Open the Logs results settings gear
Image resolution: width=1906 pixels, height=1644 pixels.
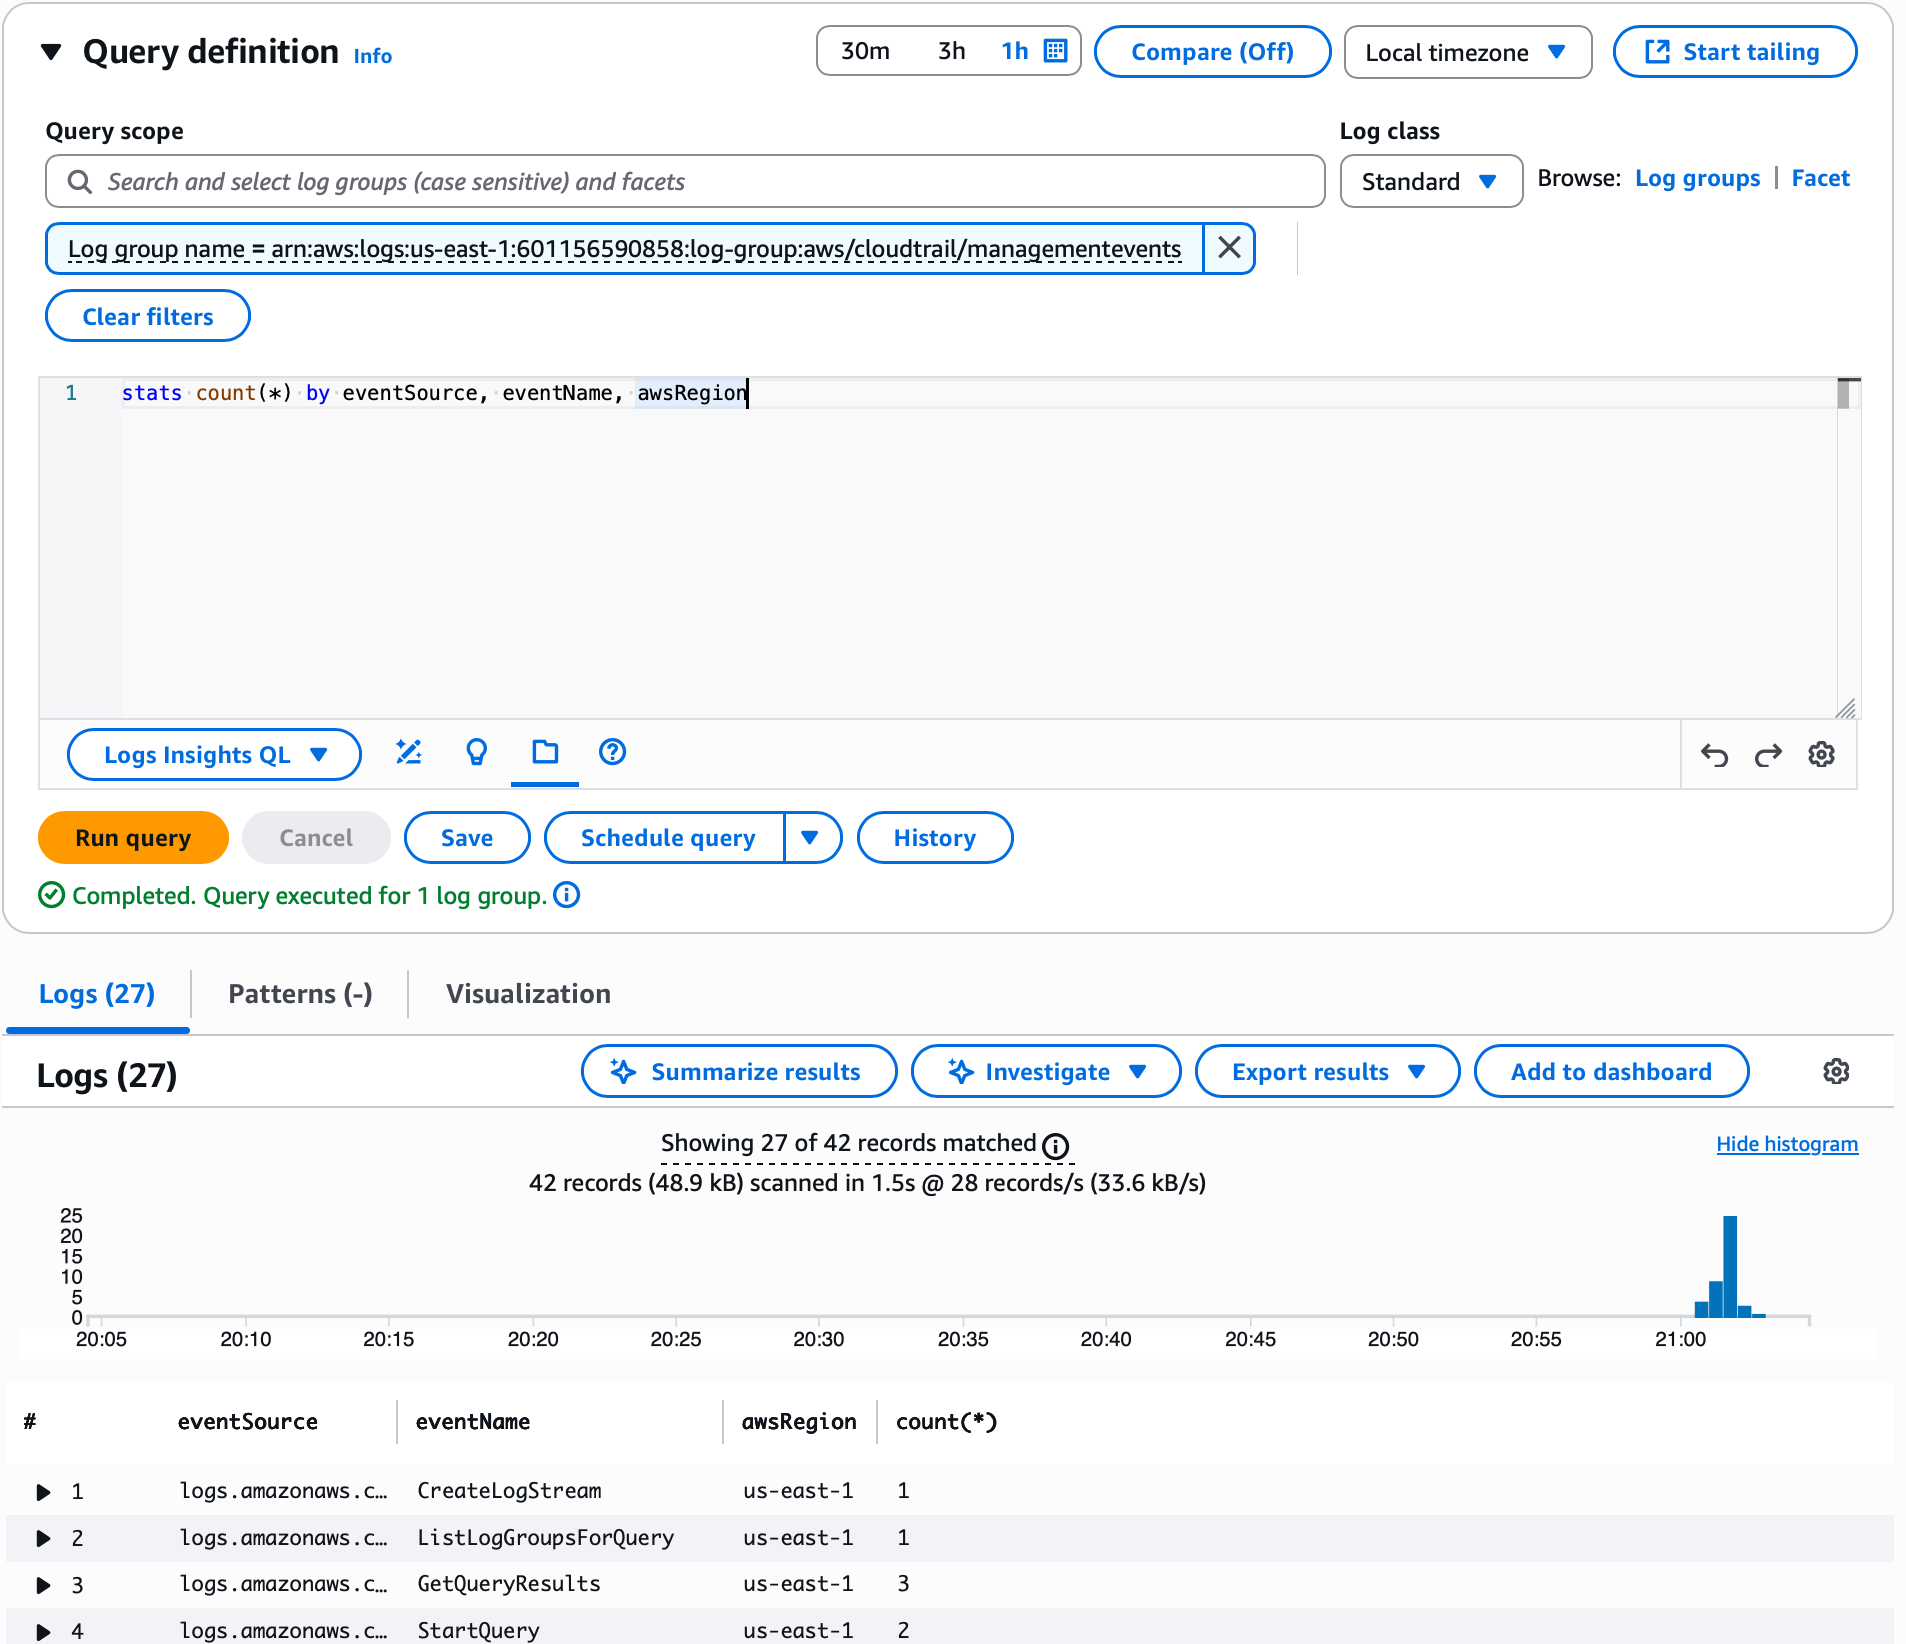1836,1072
